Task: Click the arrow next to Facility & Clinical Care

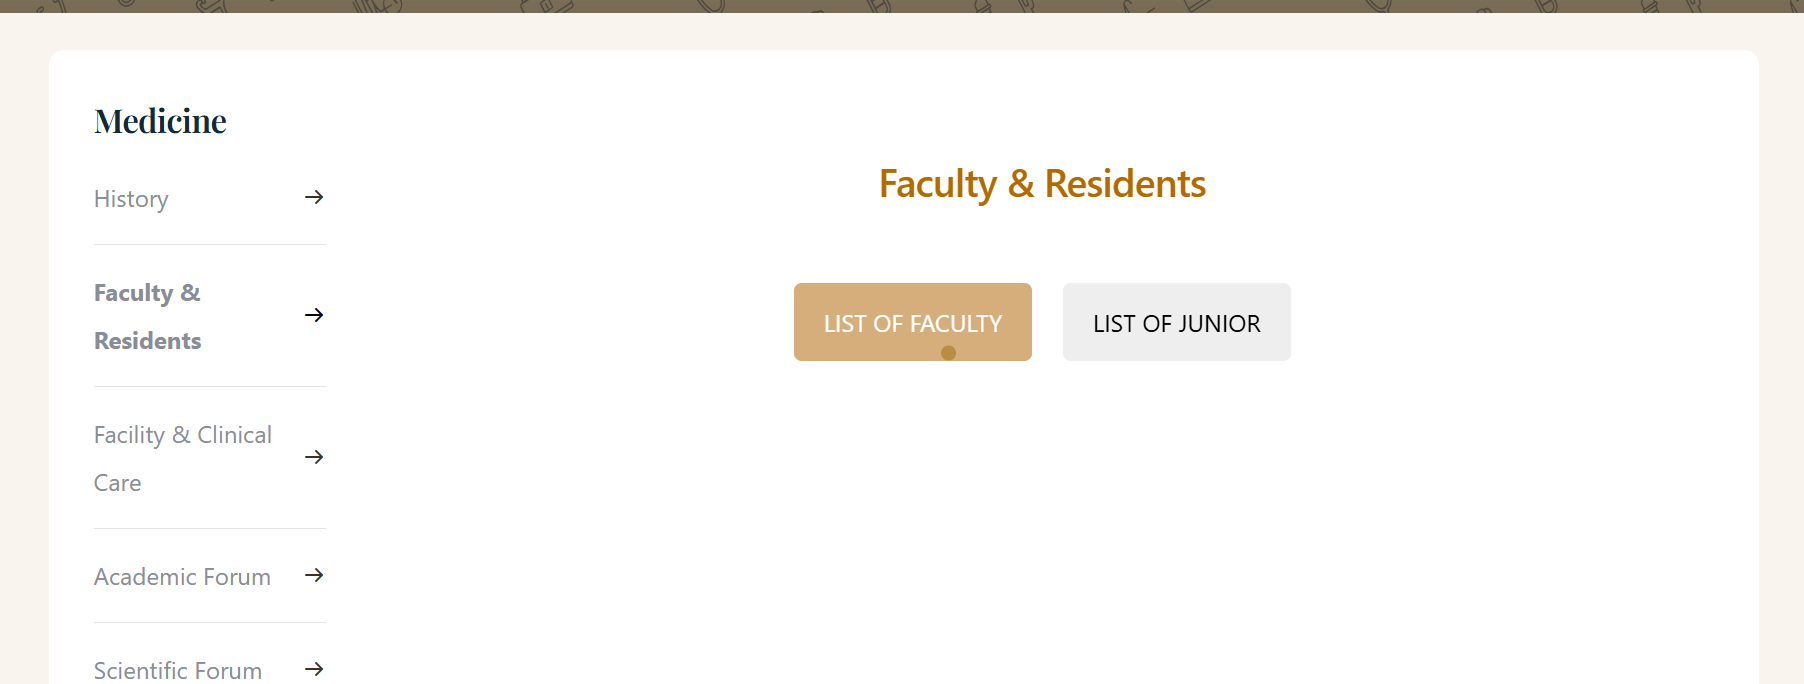Action: [x=315, y=457]
